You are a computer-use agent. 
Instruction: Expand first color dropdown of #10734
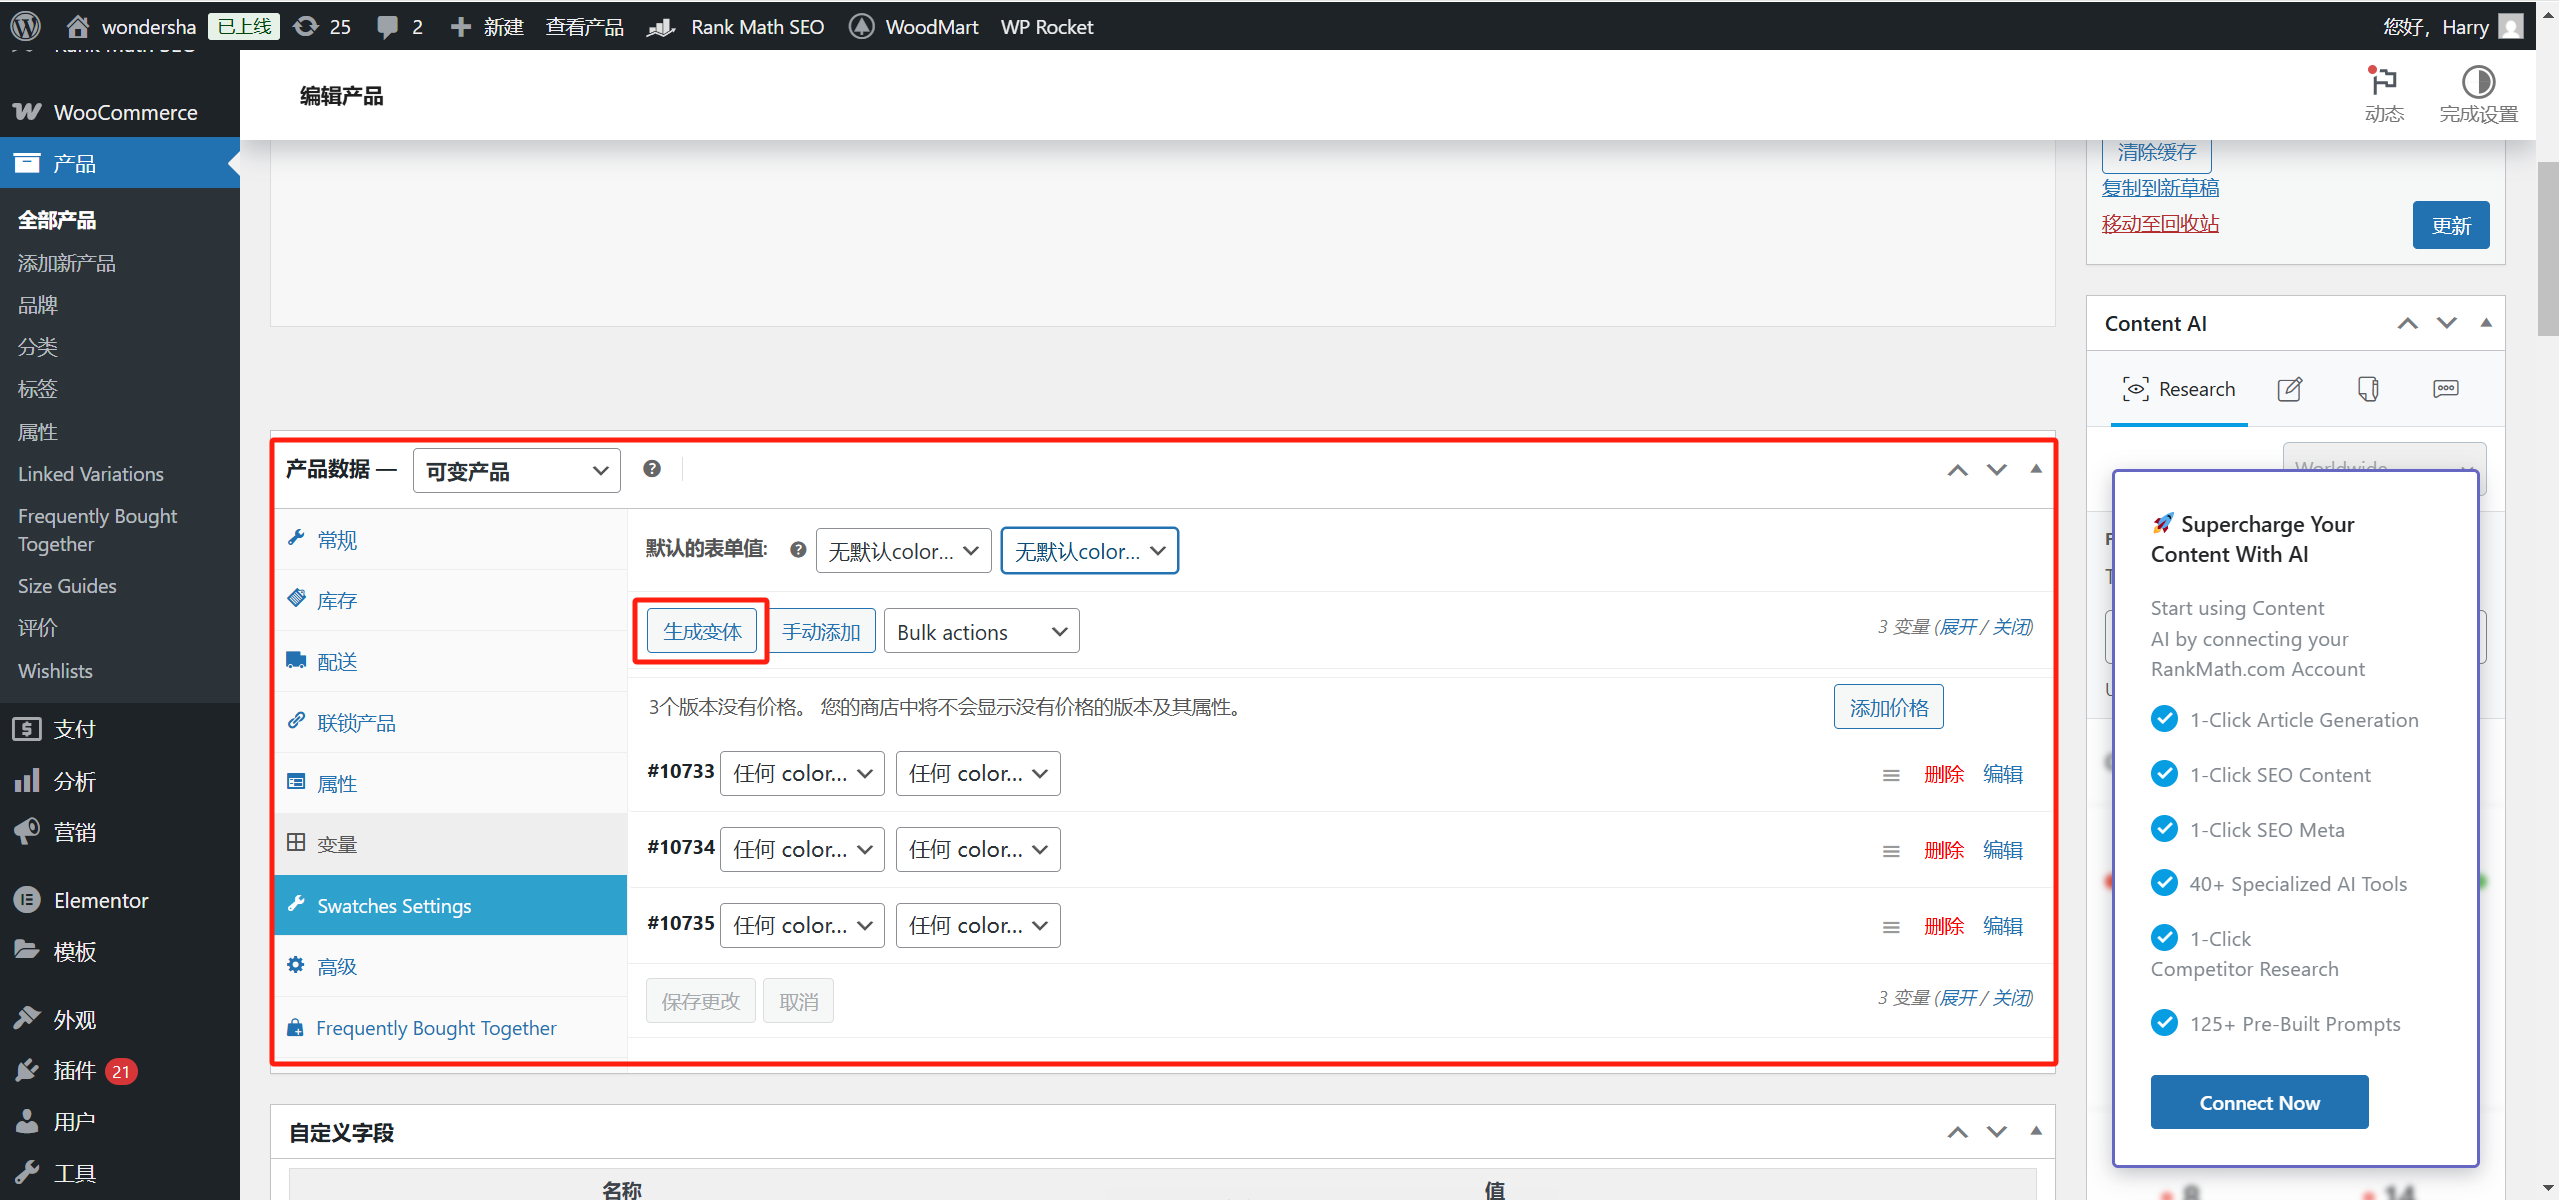[x=802, y=850]
